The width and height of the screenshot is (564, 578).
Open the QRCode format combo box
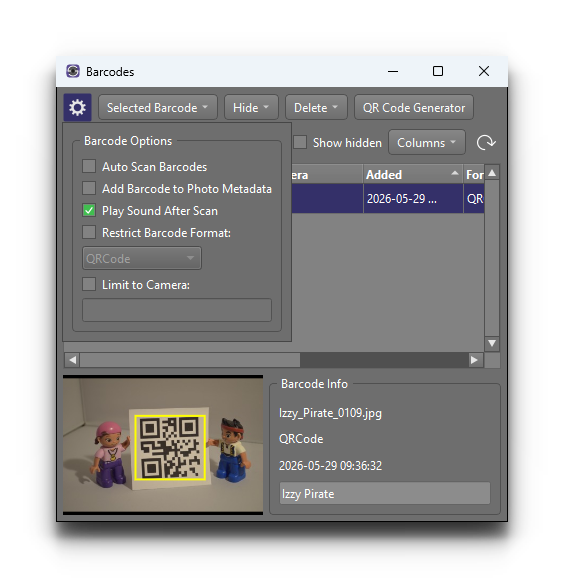142,258
